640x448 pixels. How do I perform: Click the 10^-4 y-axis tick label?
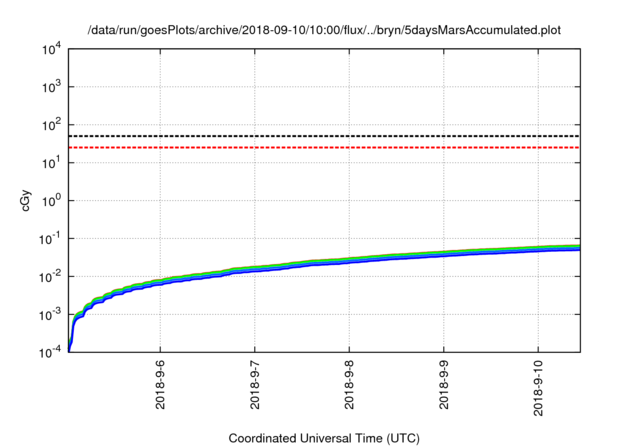pos(50,352)
